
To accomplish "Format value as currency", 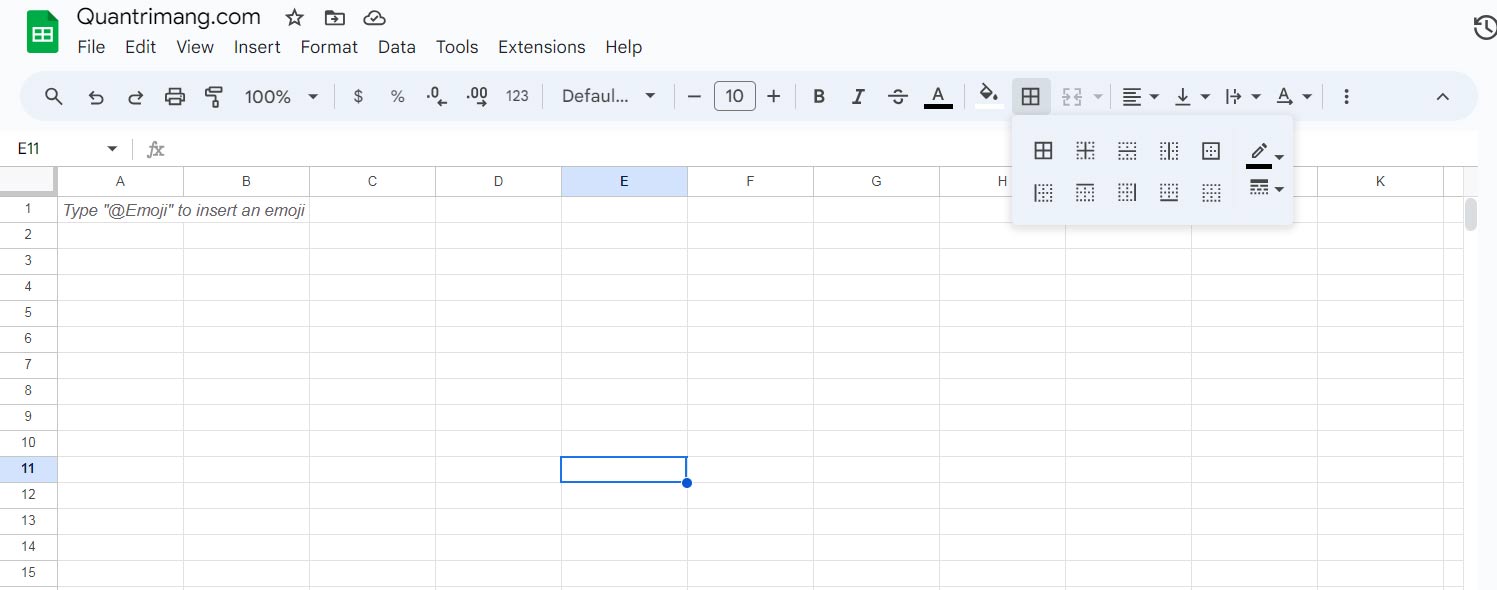I will [357, 96].
